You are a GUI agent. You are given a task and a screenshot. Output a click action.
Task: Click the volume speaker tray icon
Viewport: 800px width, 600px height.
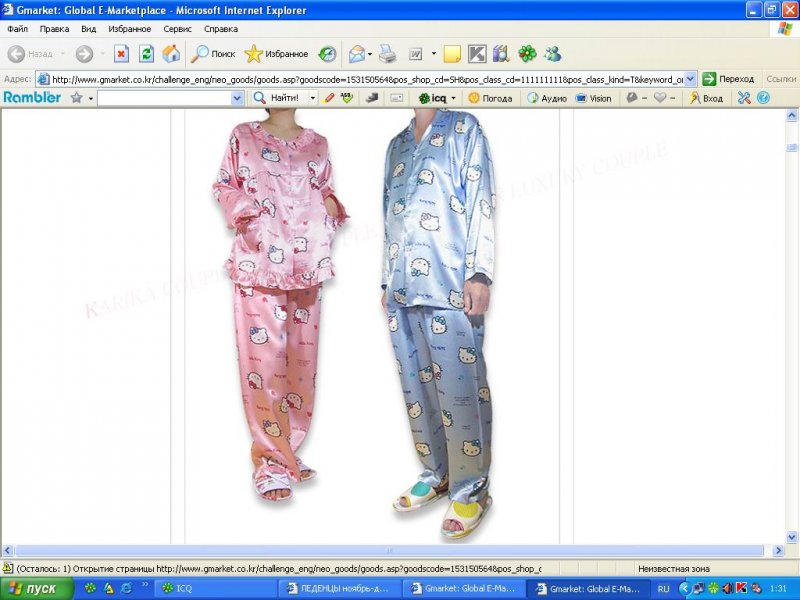[x=728, y=588]
